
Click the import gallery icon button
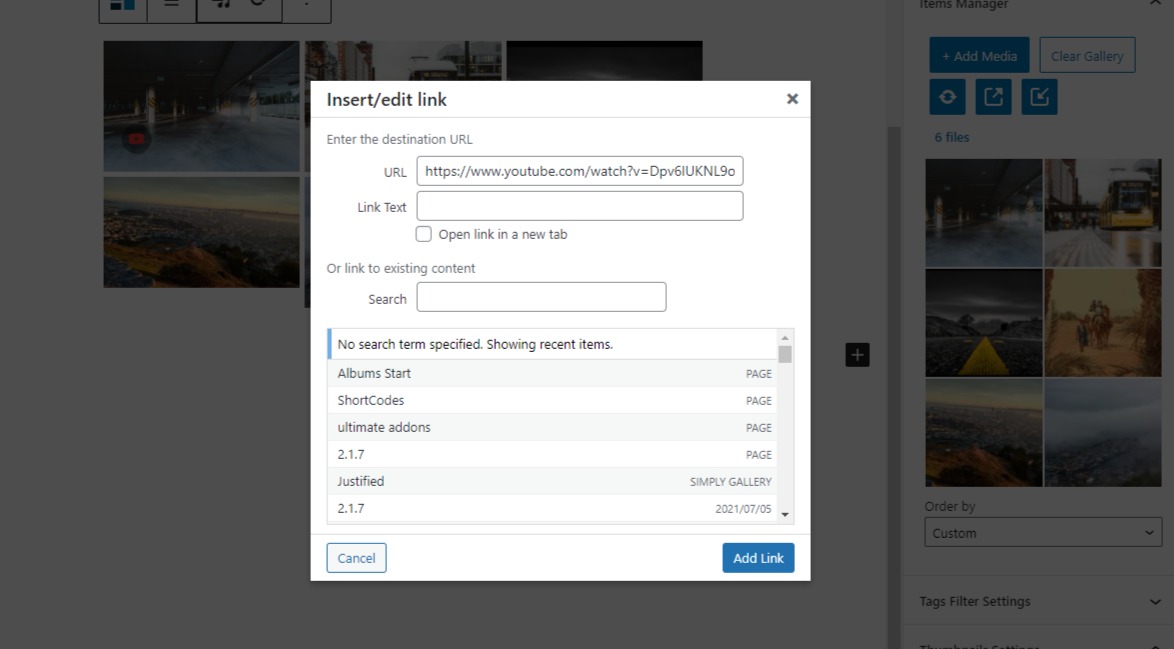click(1039, 97)
